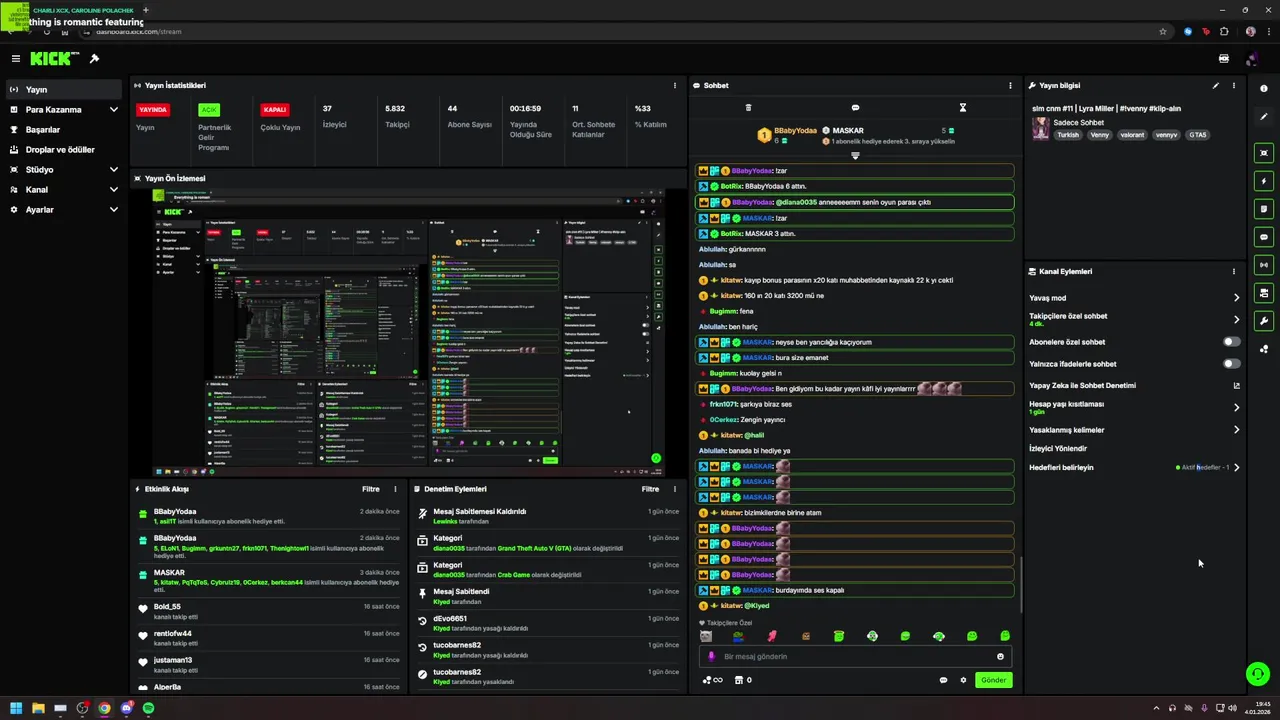The width and height of the screenshot is (1280, 720).
Task: Click pencil edit icon in Yayın bilgisi
Action: [x=1216, y=86]
